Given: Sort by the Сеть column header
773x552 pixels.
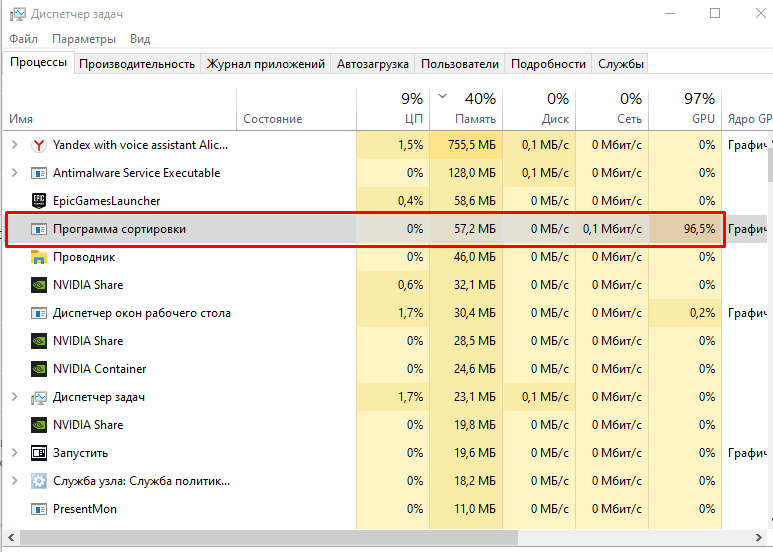Looking at the screenshot, I should pos(612,109).
